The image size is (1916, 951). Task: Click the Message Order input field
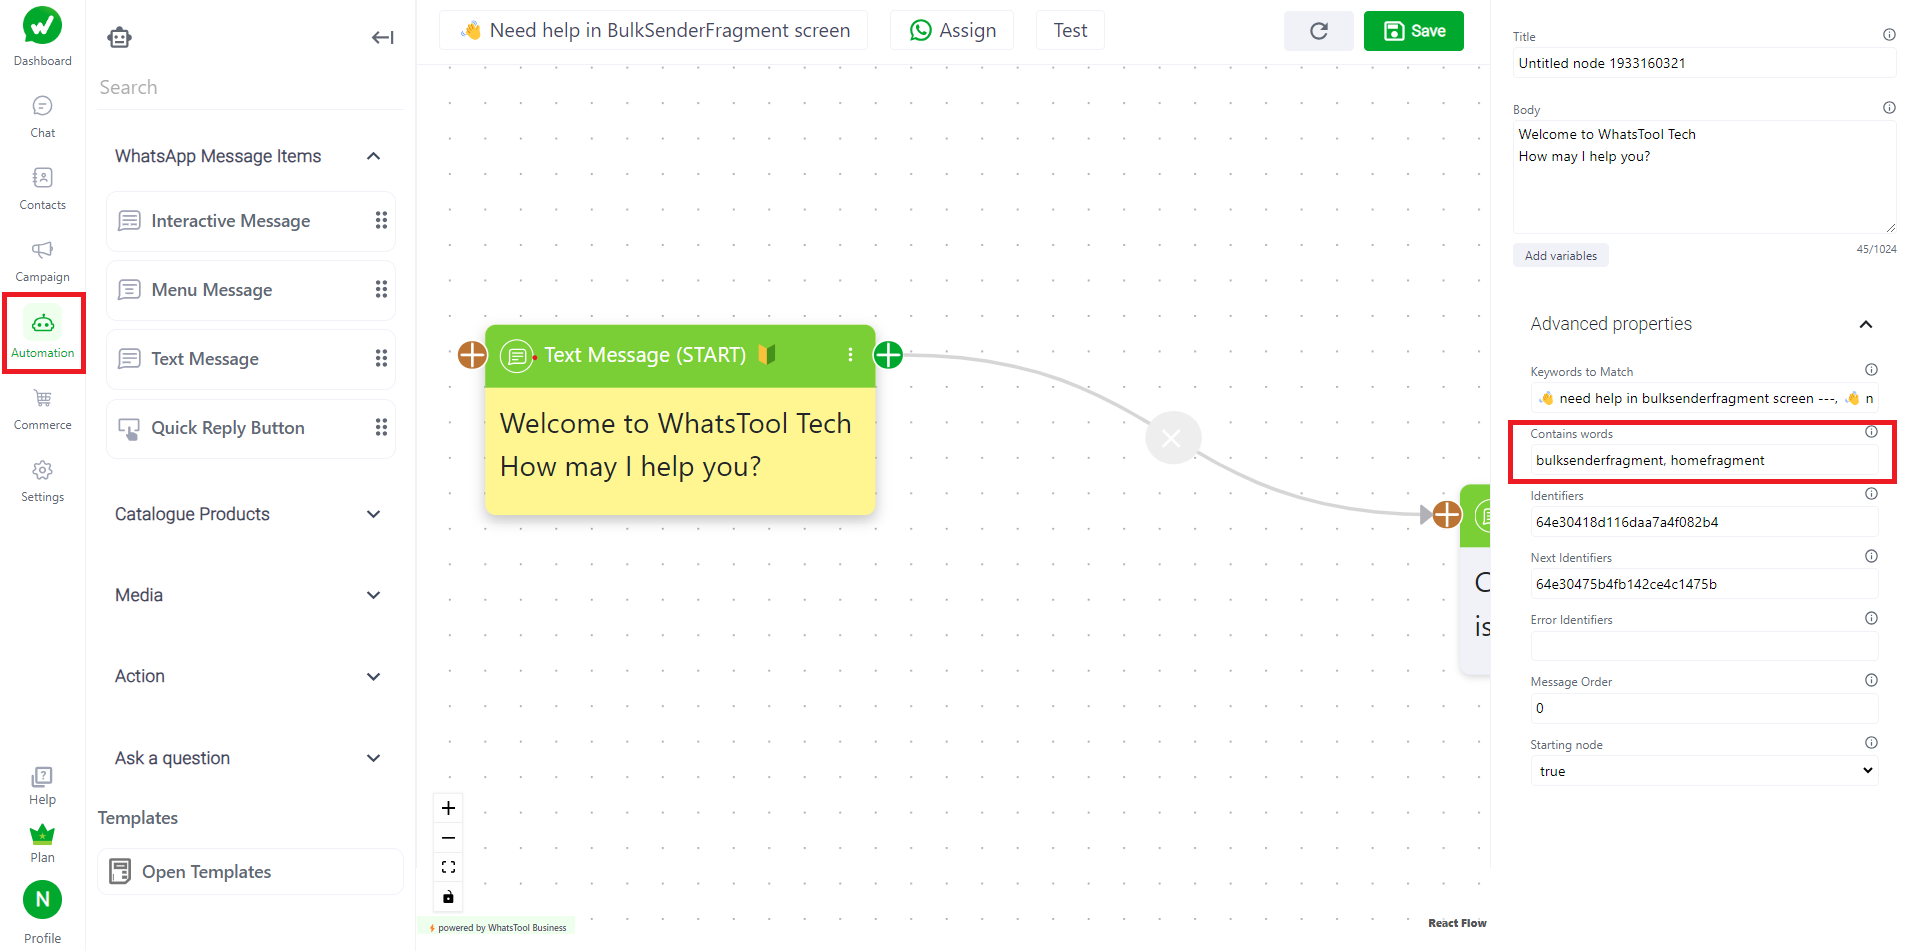[x=1704, y=708]
